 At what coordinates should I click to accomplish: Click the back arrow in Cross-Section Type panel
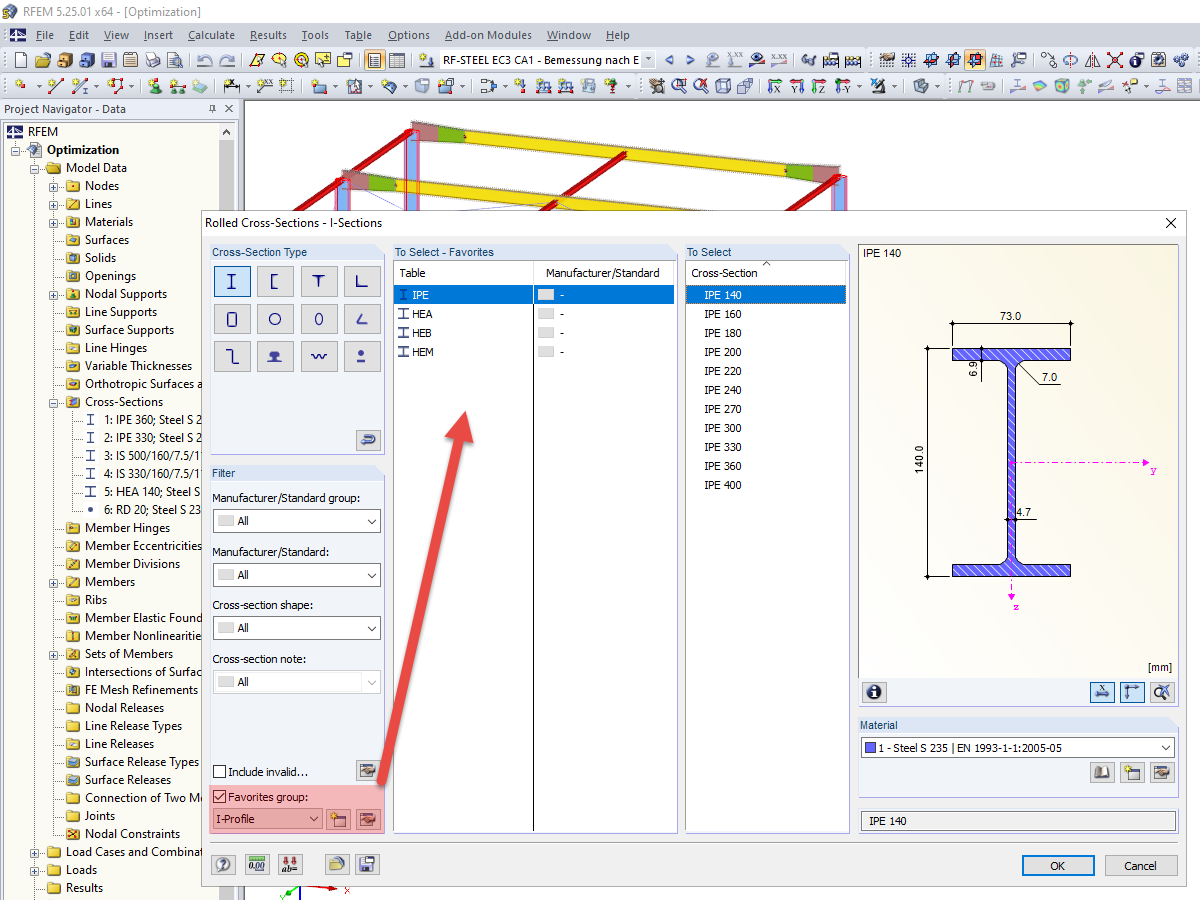(368, 440)
